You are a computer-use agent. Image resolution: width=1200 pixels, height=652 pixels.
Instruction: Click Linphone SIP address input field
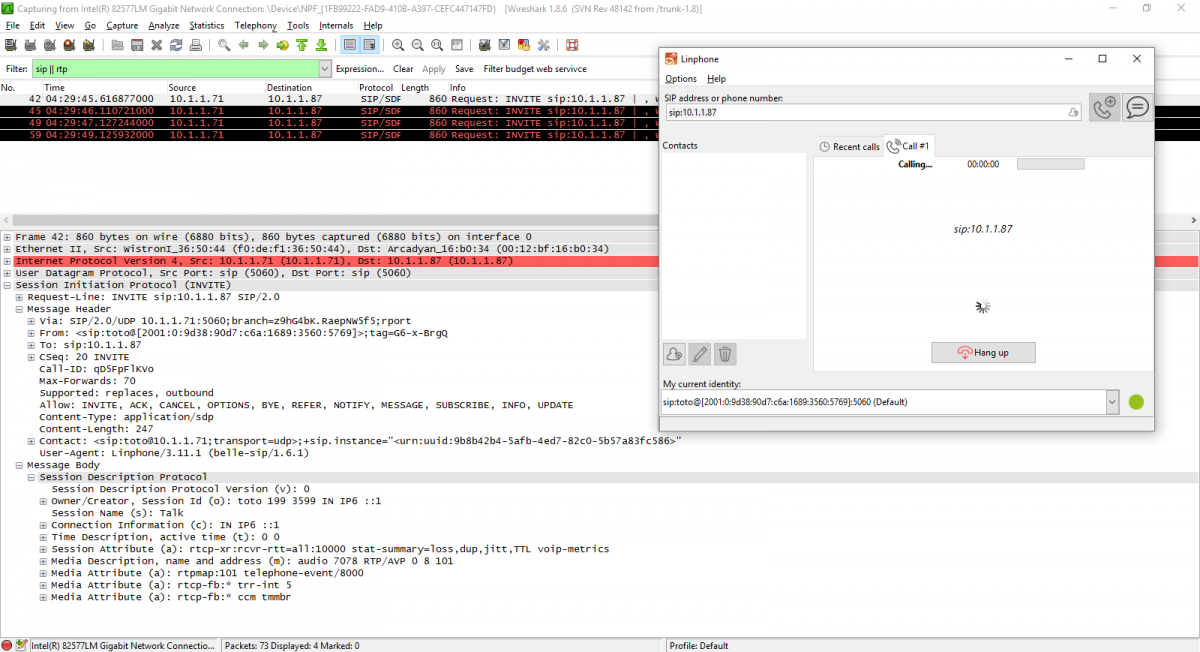click(874, 113)
